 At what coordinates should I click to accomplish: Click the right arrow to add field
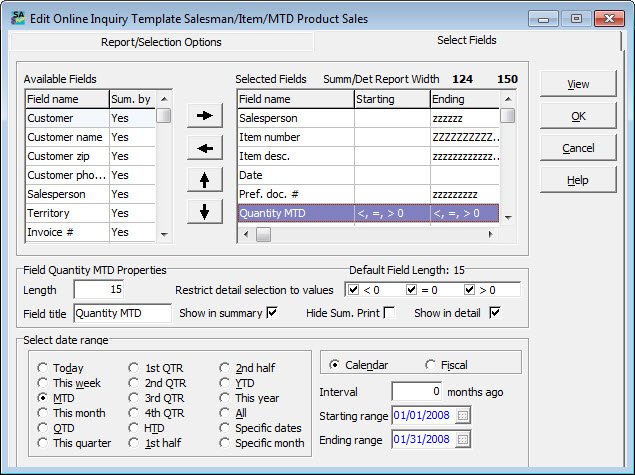point(205,116)
